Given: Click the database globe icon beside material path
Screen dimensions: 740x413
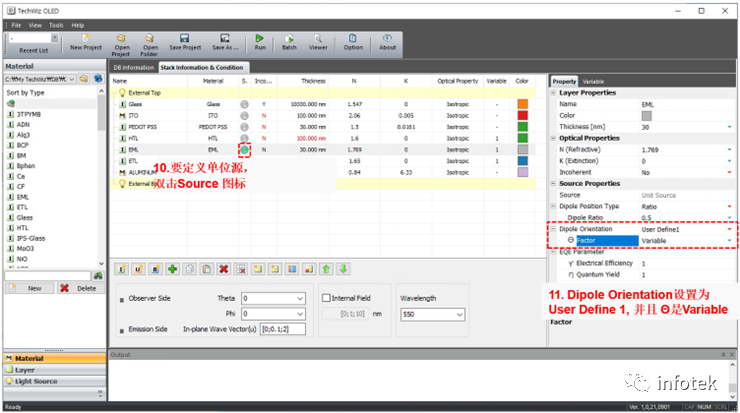Looking at the screenshot, I should point(98,79).
